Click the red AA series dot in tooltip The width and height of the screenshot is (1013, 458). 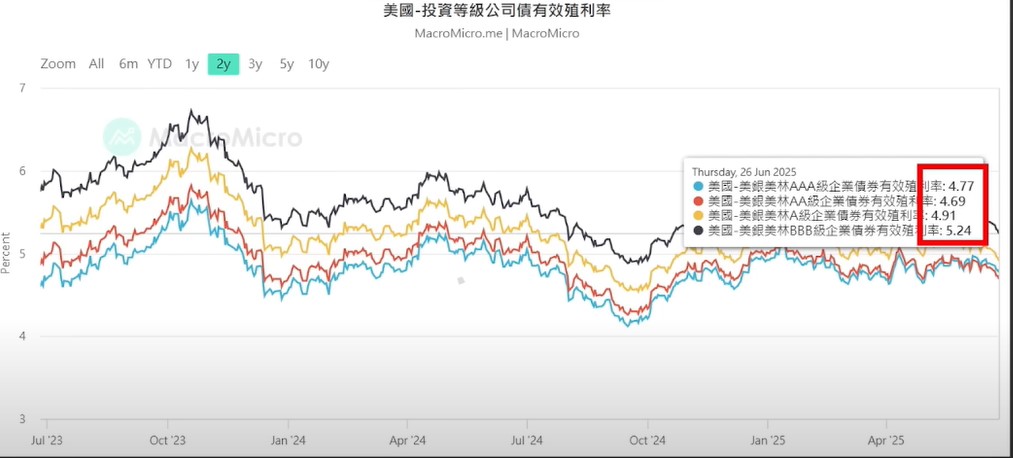698,201
